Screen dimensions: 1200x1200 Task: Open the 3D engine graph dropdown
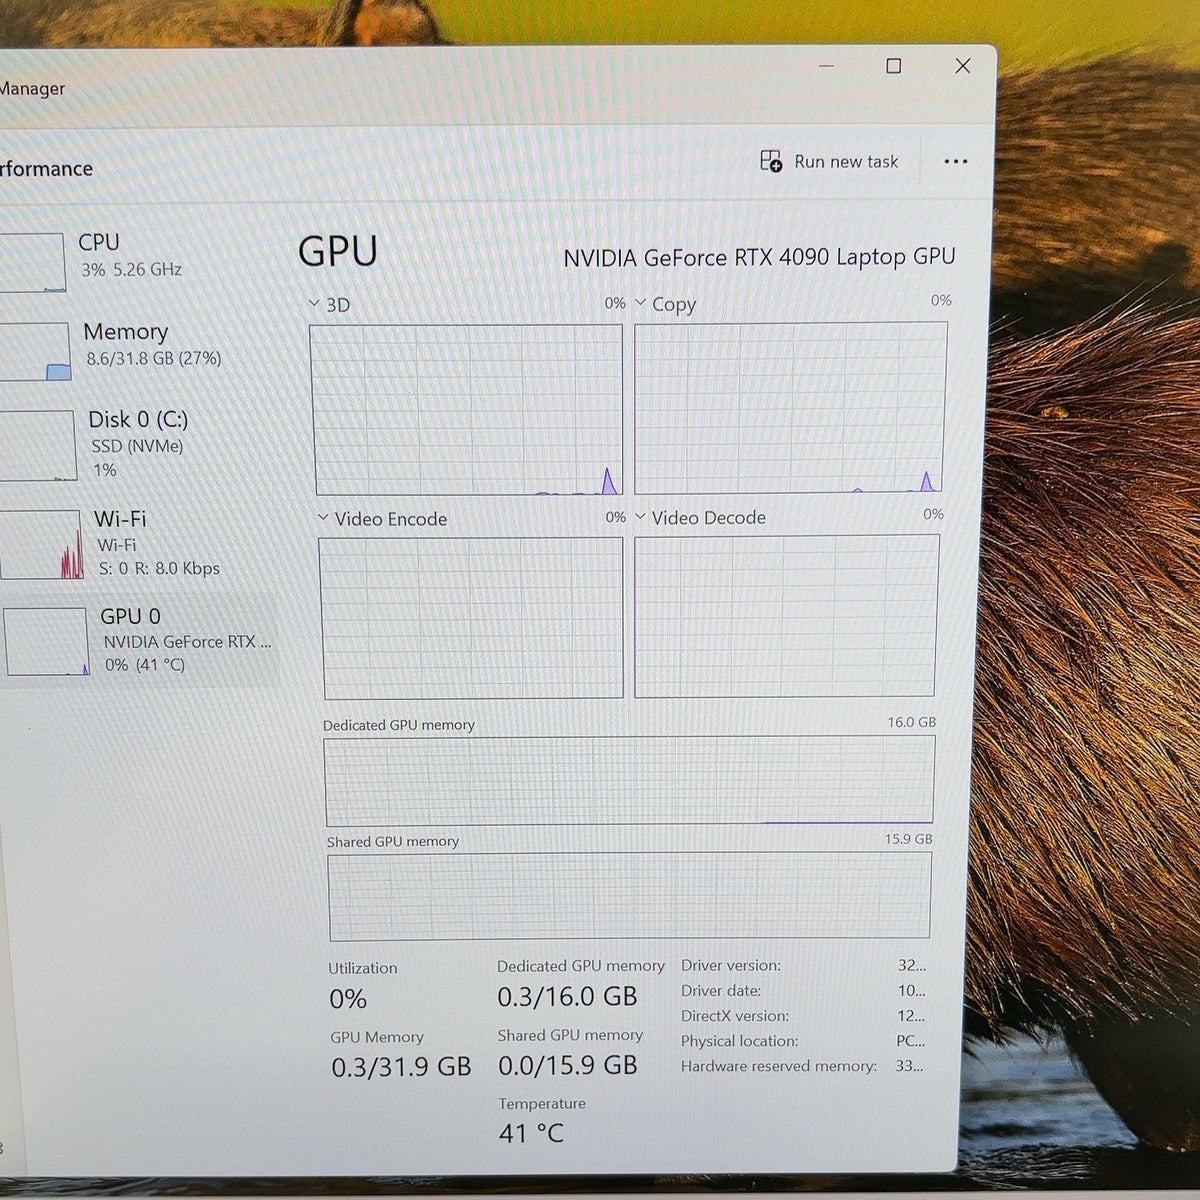click(314, 304)
